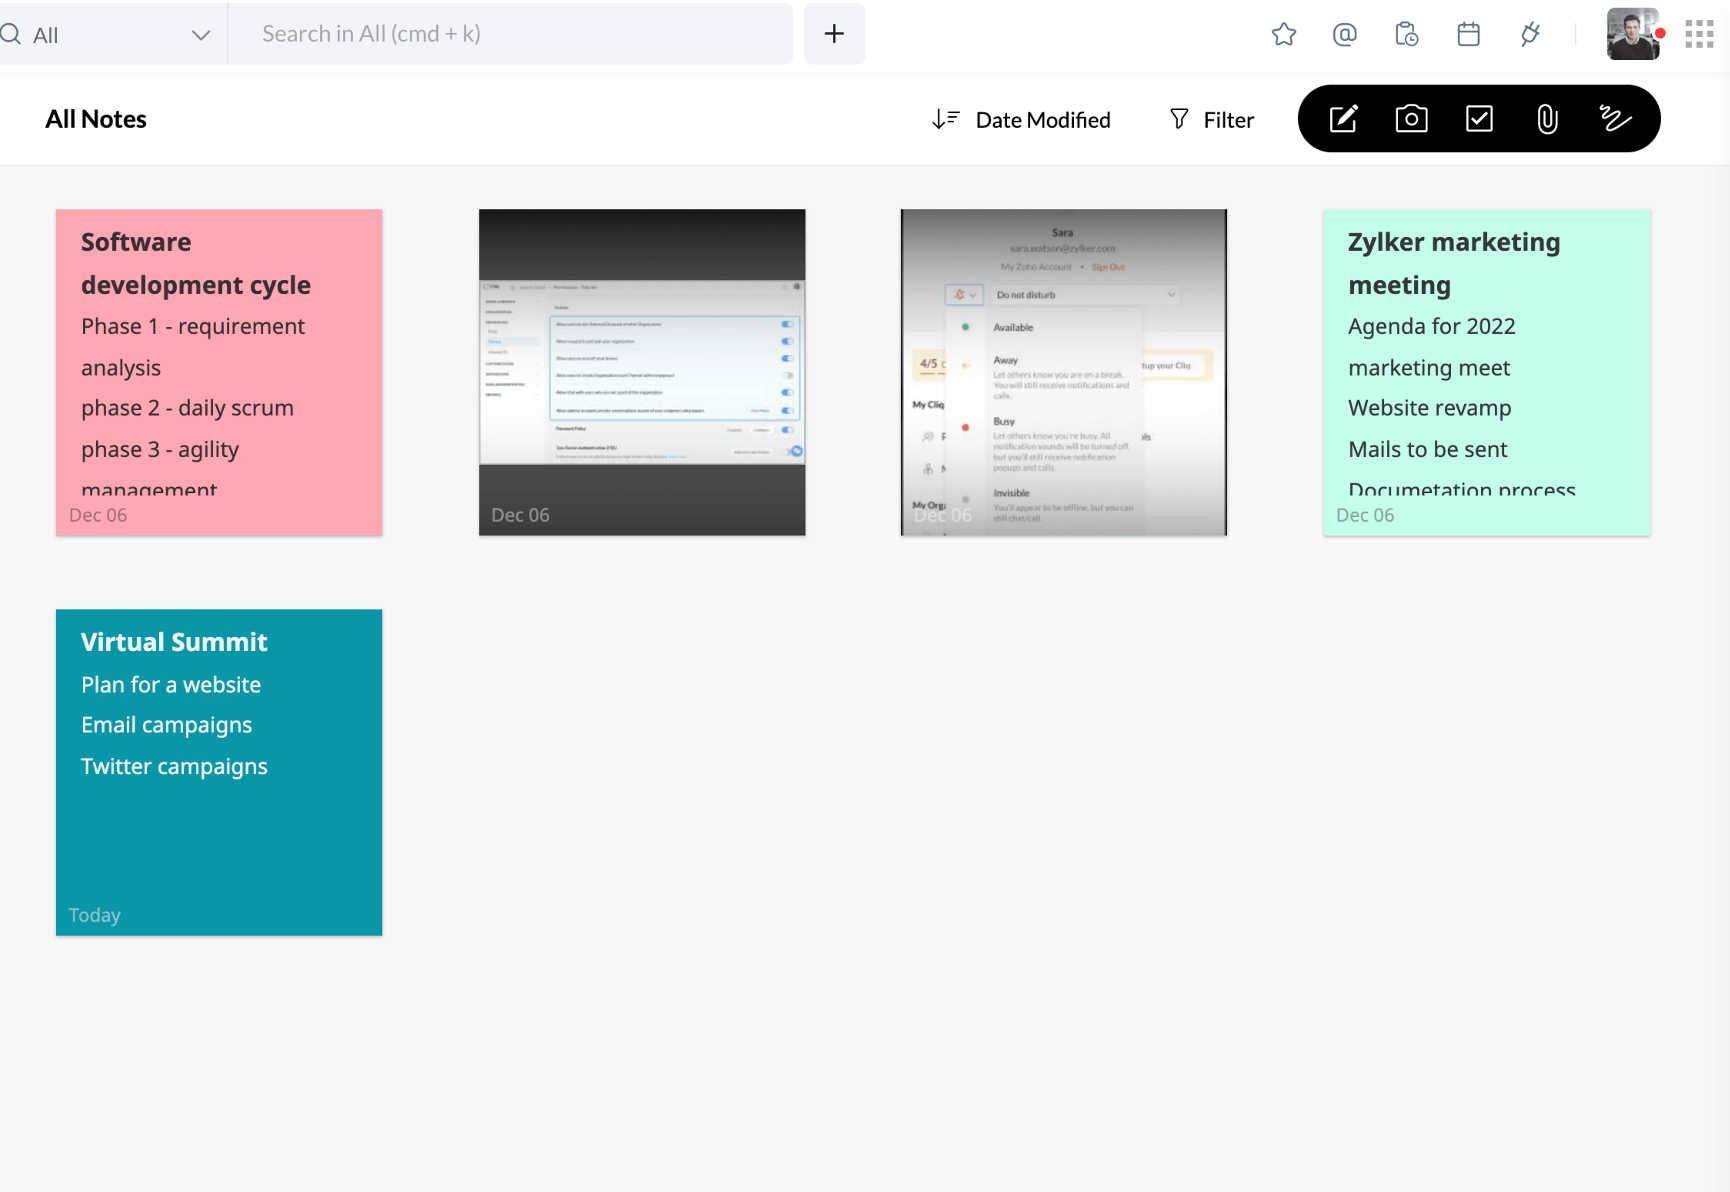Click the Search in All input field
This screenshot has width=1730, height=1192.
point(512,33)
